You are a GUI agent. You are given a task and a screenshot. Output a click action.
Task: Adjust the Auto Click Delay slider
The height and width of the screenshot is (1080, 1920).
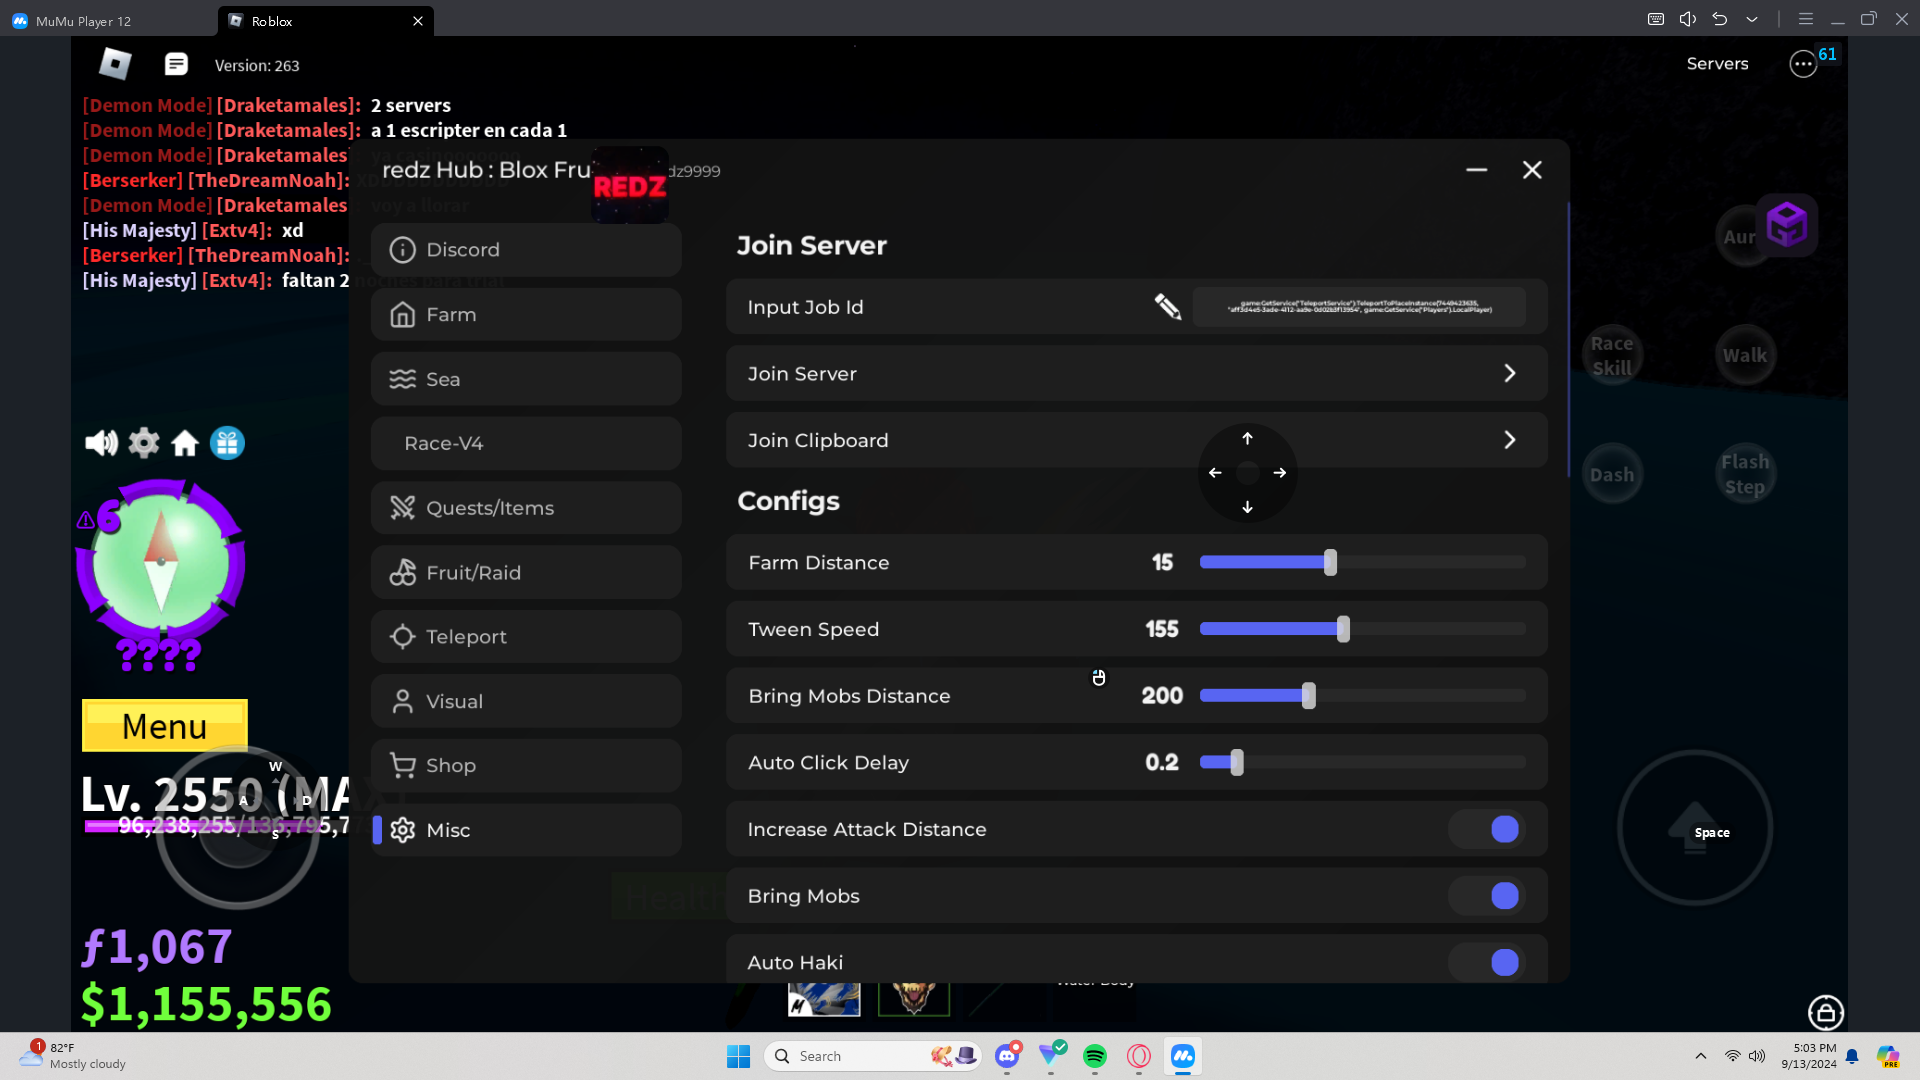(1363, 762)
